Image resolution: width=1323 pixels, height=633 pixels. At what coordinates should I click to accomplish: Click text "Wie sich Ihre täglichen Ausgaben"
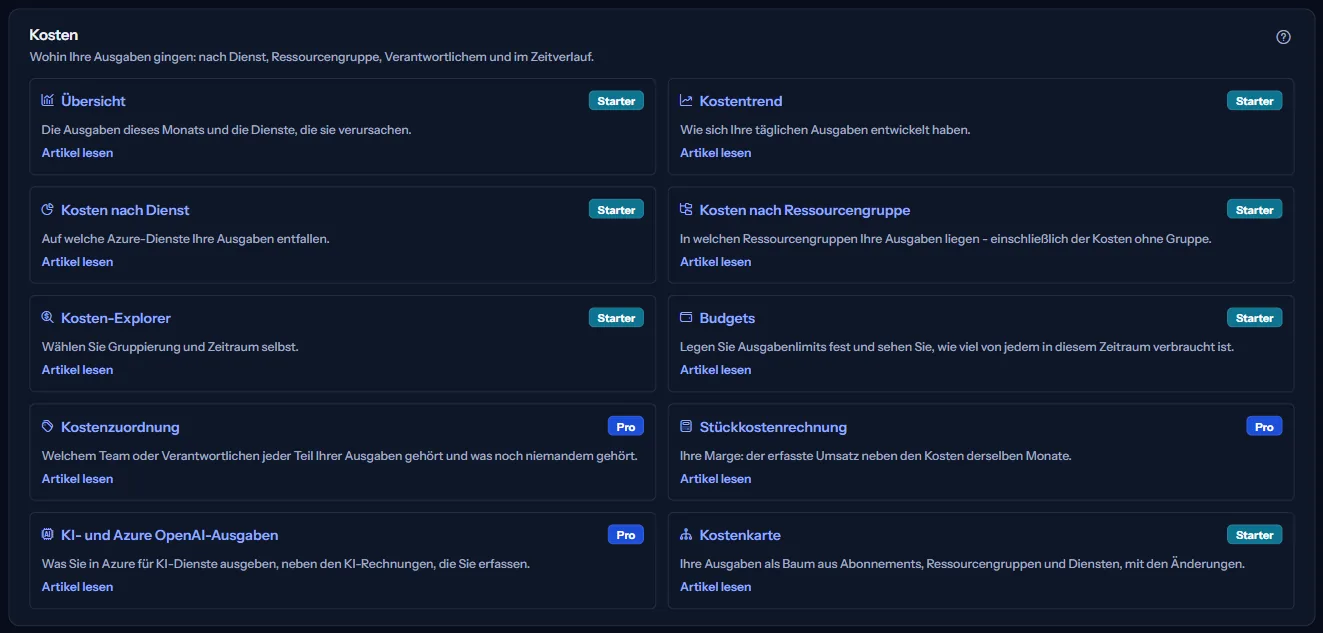[825, 130]
